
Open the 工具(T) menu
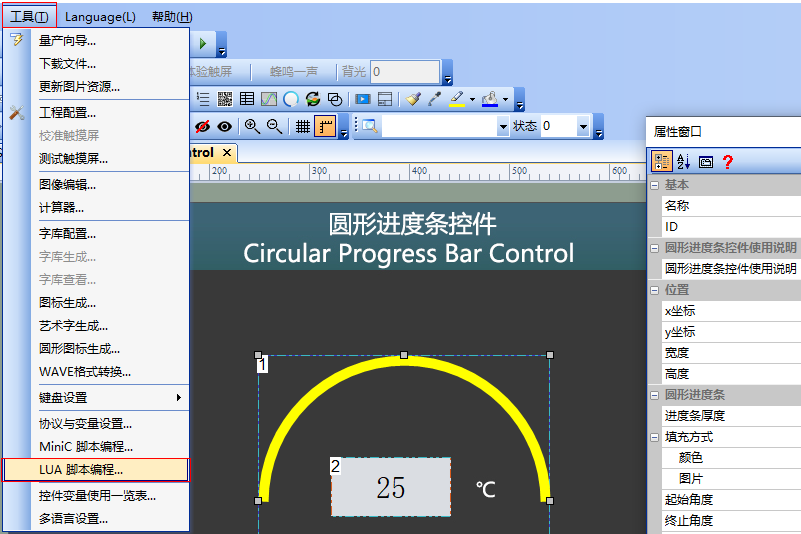click(29, 17)
